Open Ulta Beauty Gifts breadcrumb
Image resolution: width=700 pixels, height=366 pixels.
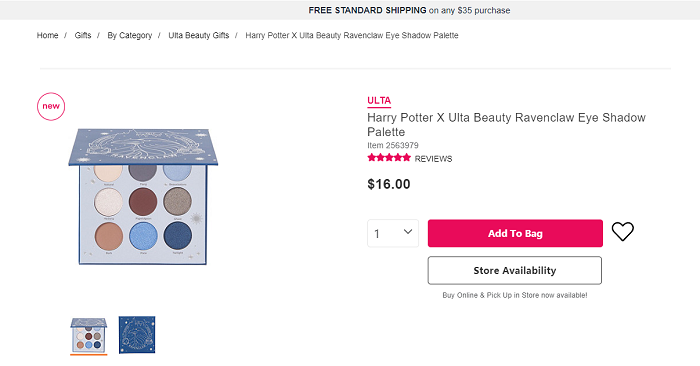click(199, 36)
